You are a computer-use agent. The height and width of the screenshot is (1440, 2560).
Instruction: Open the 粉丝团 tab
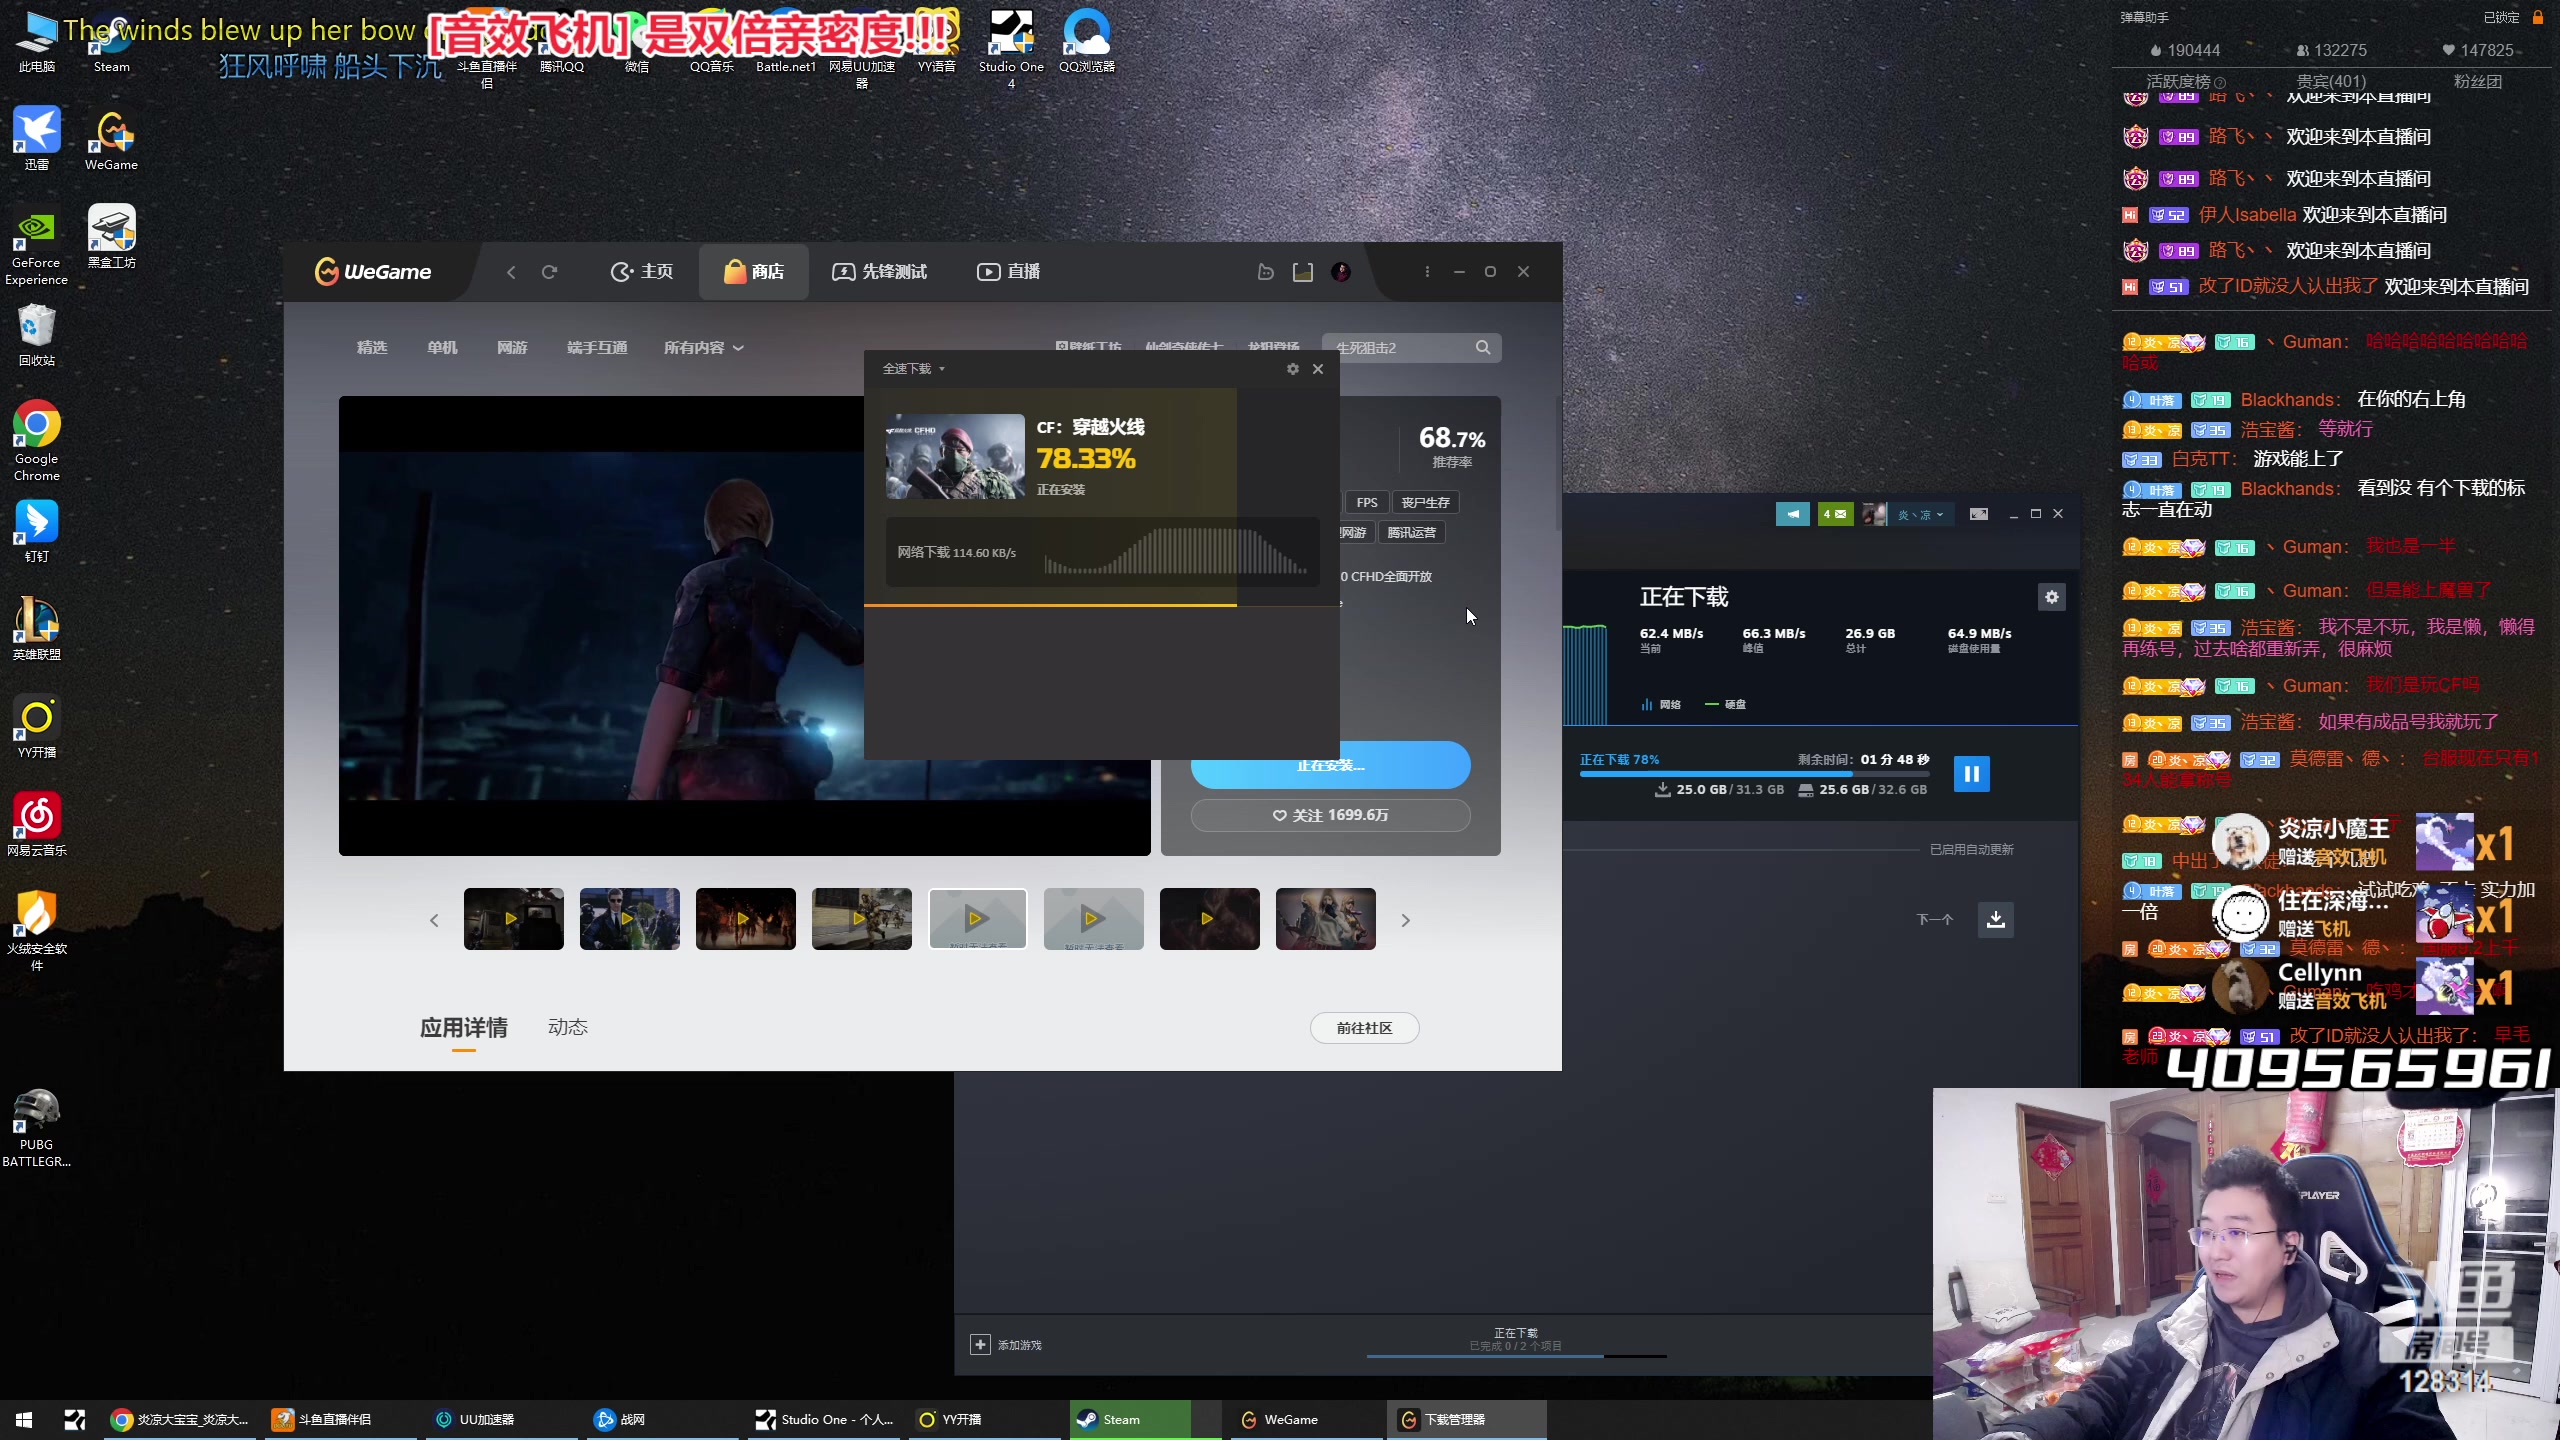click(2478, 82)
